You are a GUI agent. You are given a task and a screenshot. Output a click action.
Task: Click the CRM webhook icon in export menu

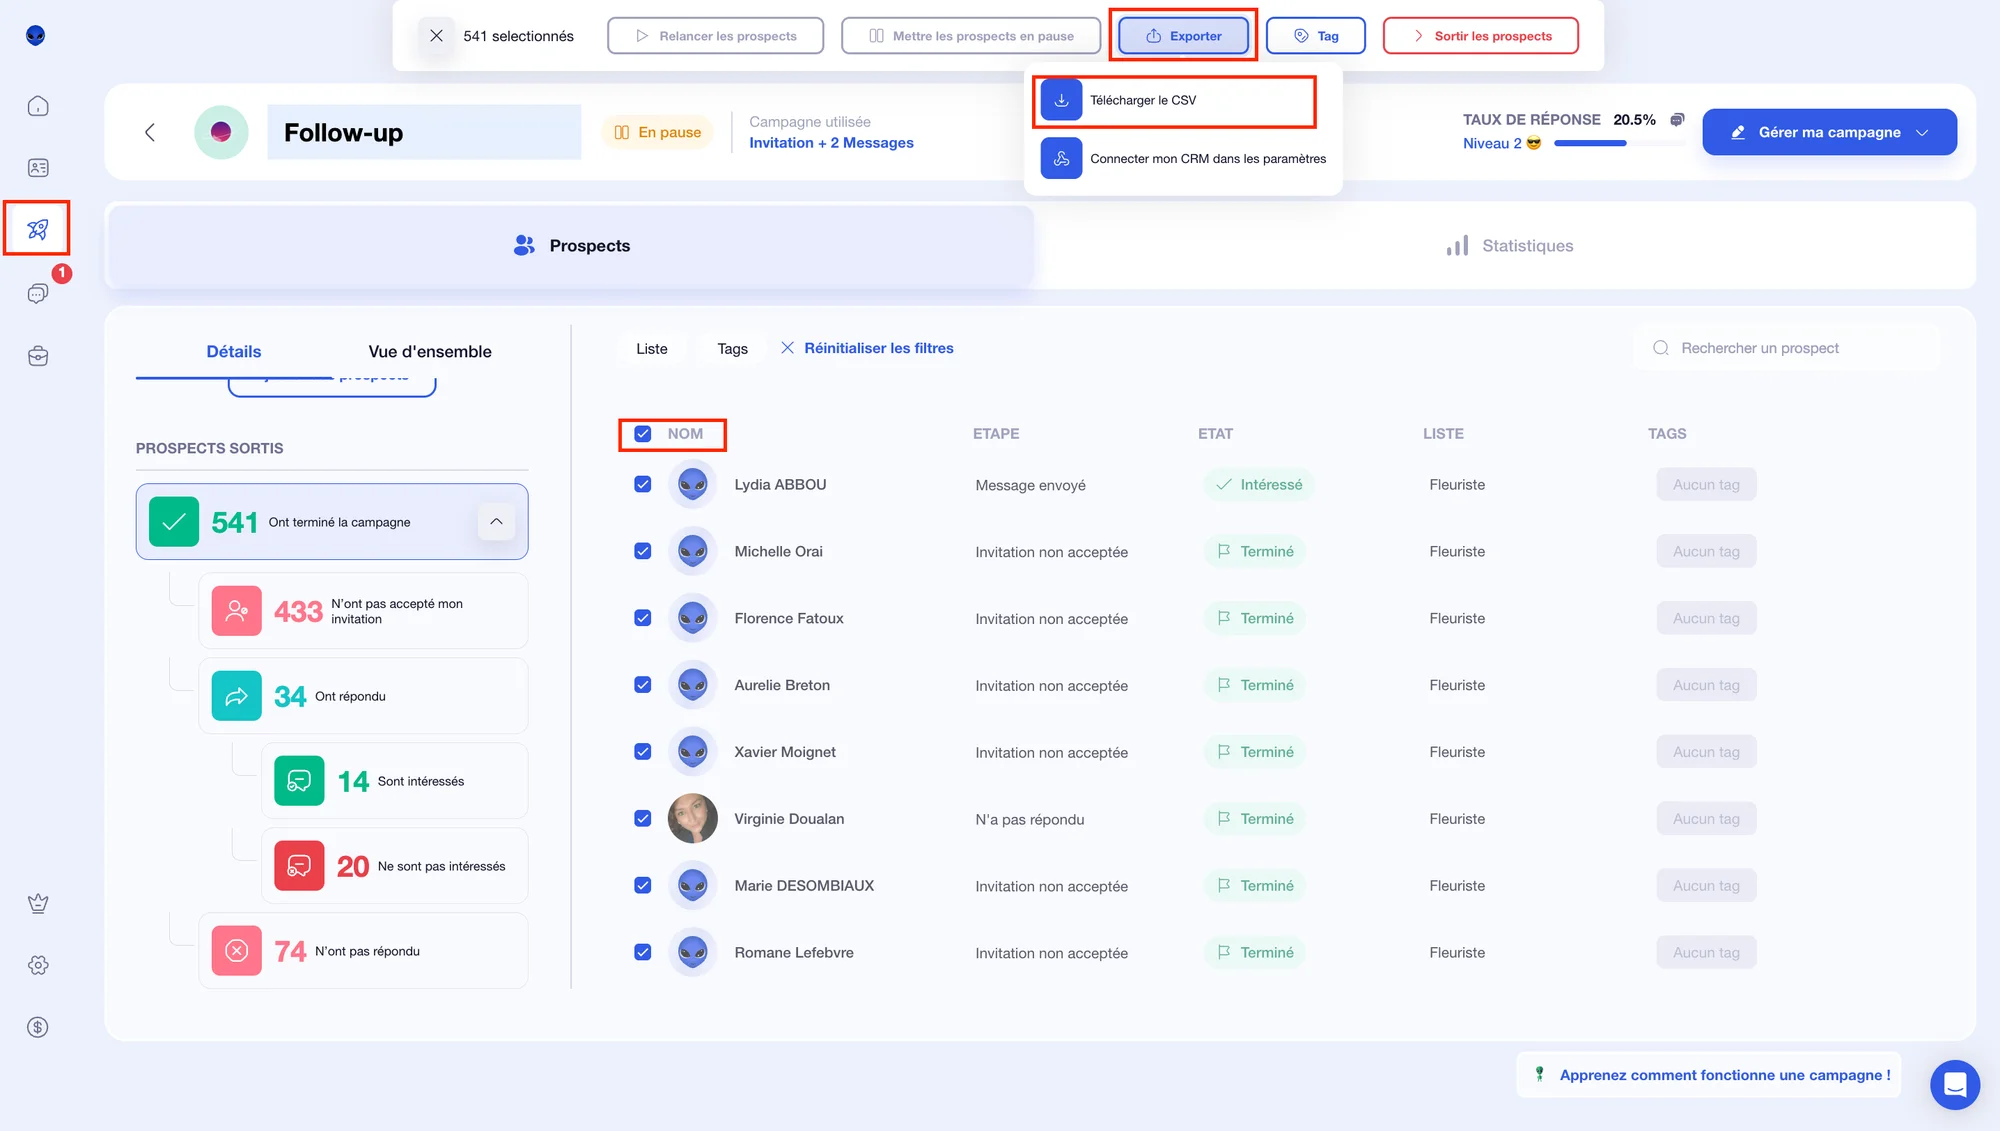(x=1061, y=158)
